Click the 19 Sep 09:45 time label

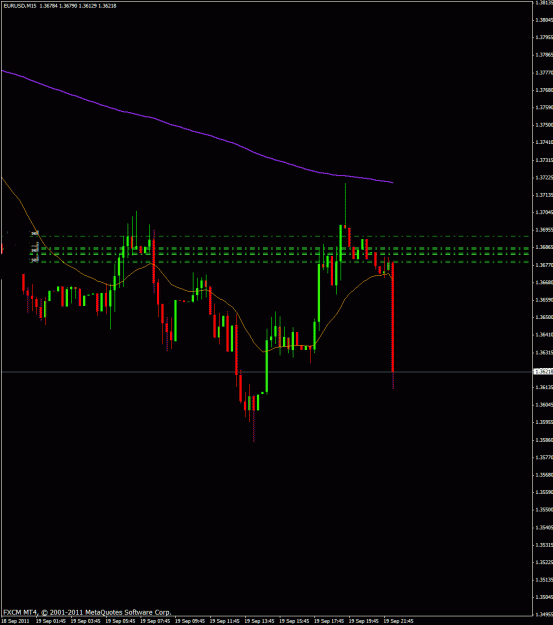click(x=189, y=621)
